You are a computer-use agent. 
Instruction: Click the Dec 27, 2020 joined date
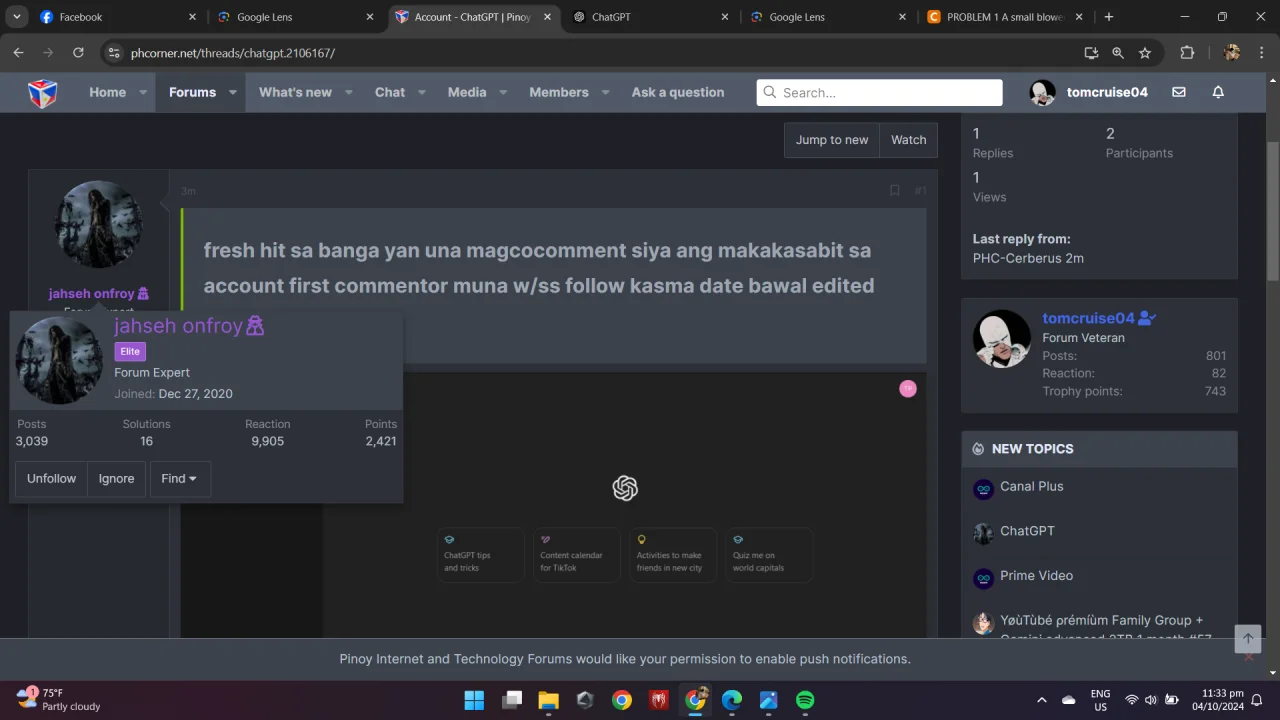pos(195,394)
